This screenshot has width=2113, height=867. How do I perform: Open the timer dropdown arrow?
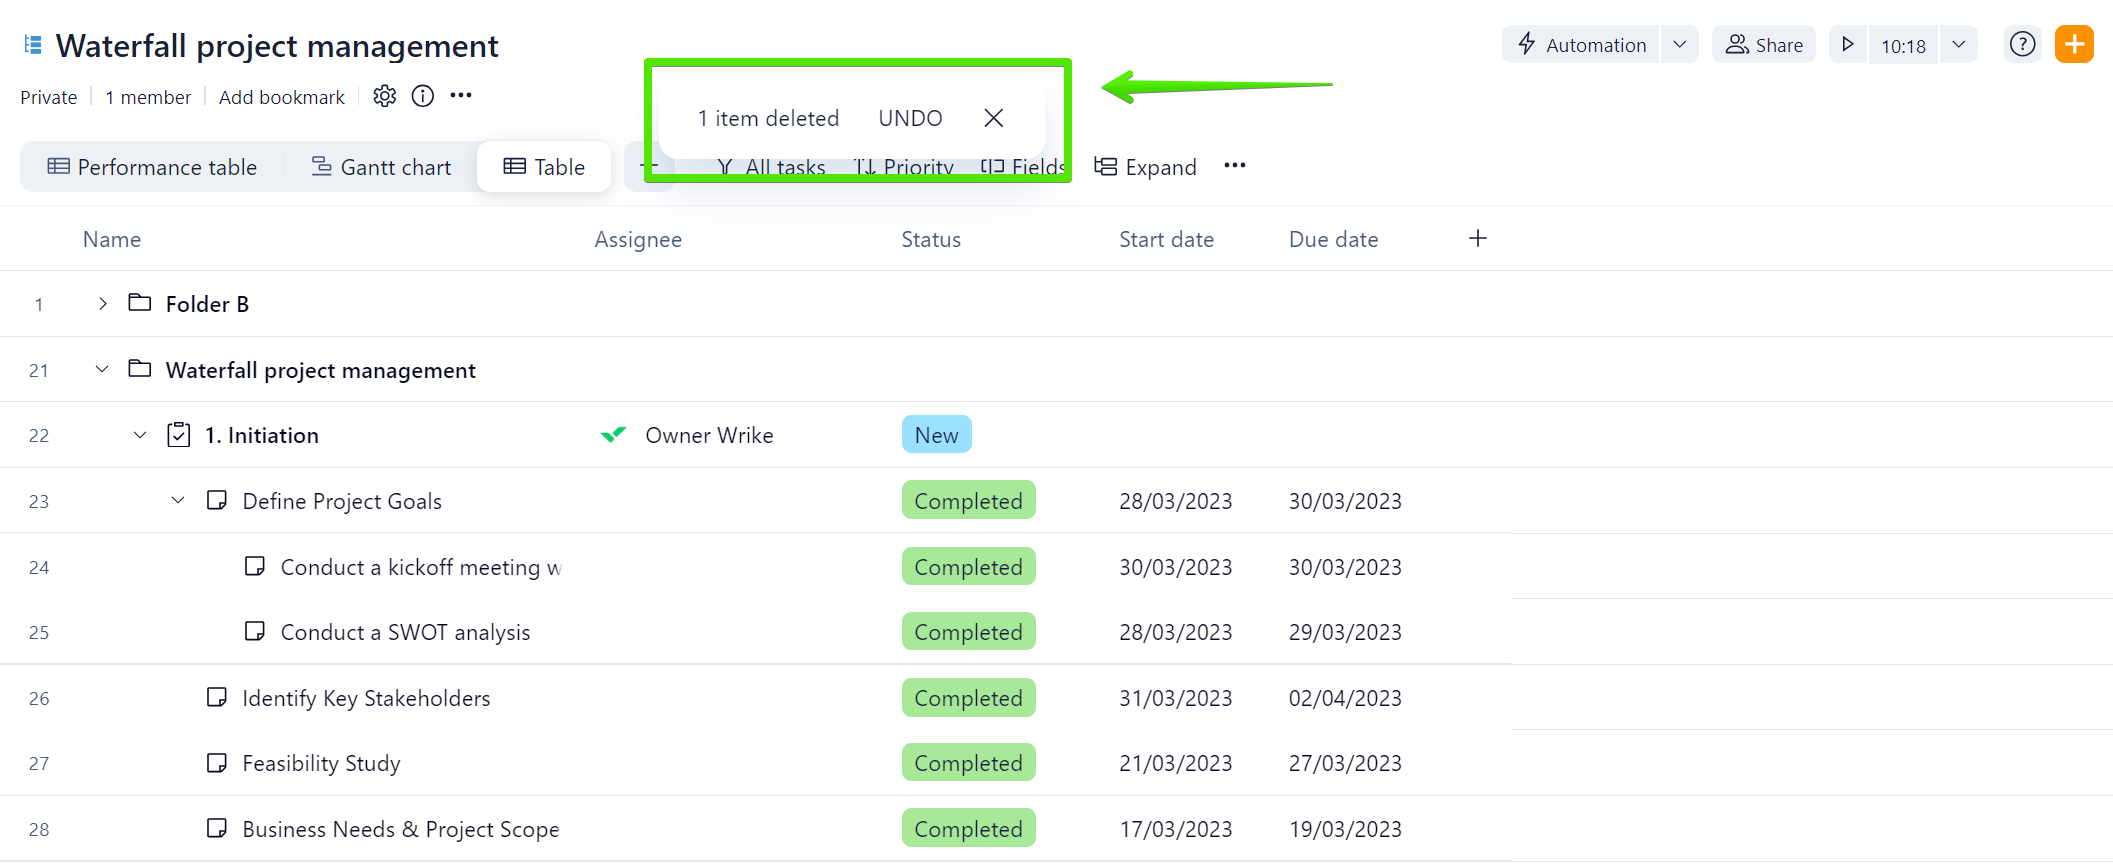point(1959,45)
